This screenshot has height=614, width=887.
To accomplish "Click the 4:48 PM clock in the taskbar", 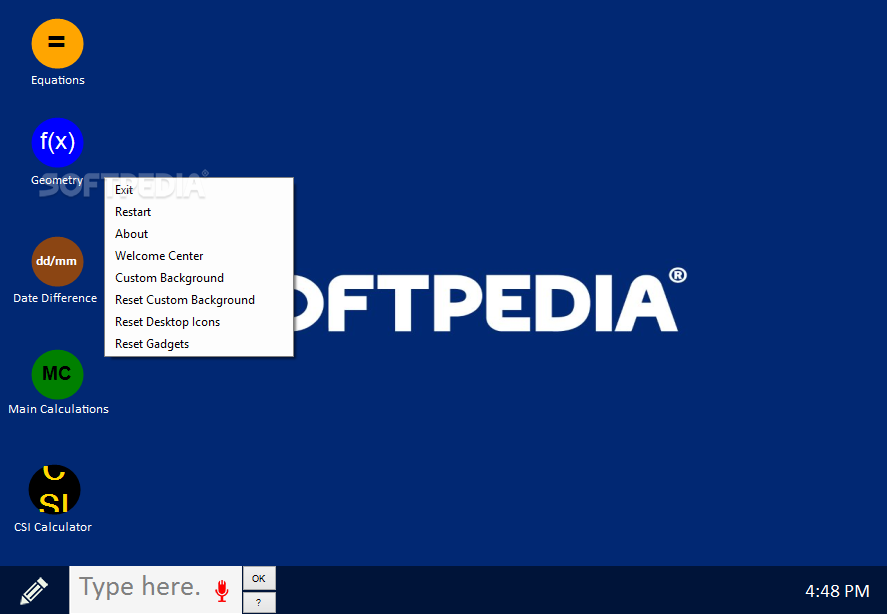I will click(837, 591).
